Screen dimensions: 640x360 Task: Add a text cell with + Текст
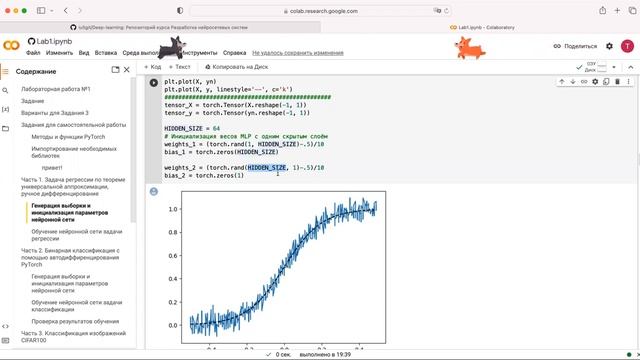tap(180, 67)
